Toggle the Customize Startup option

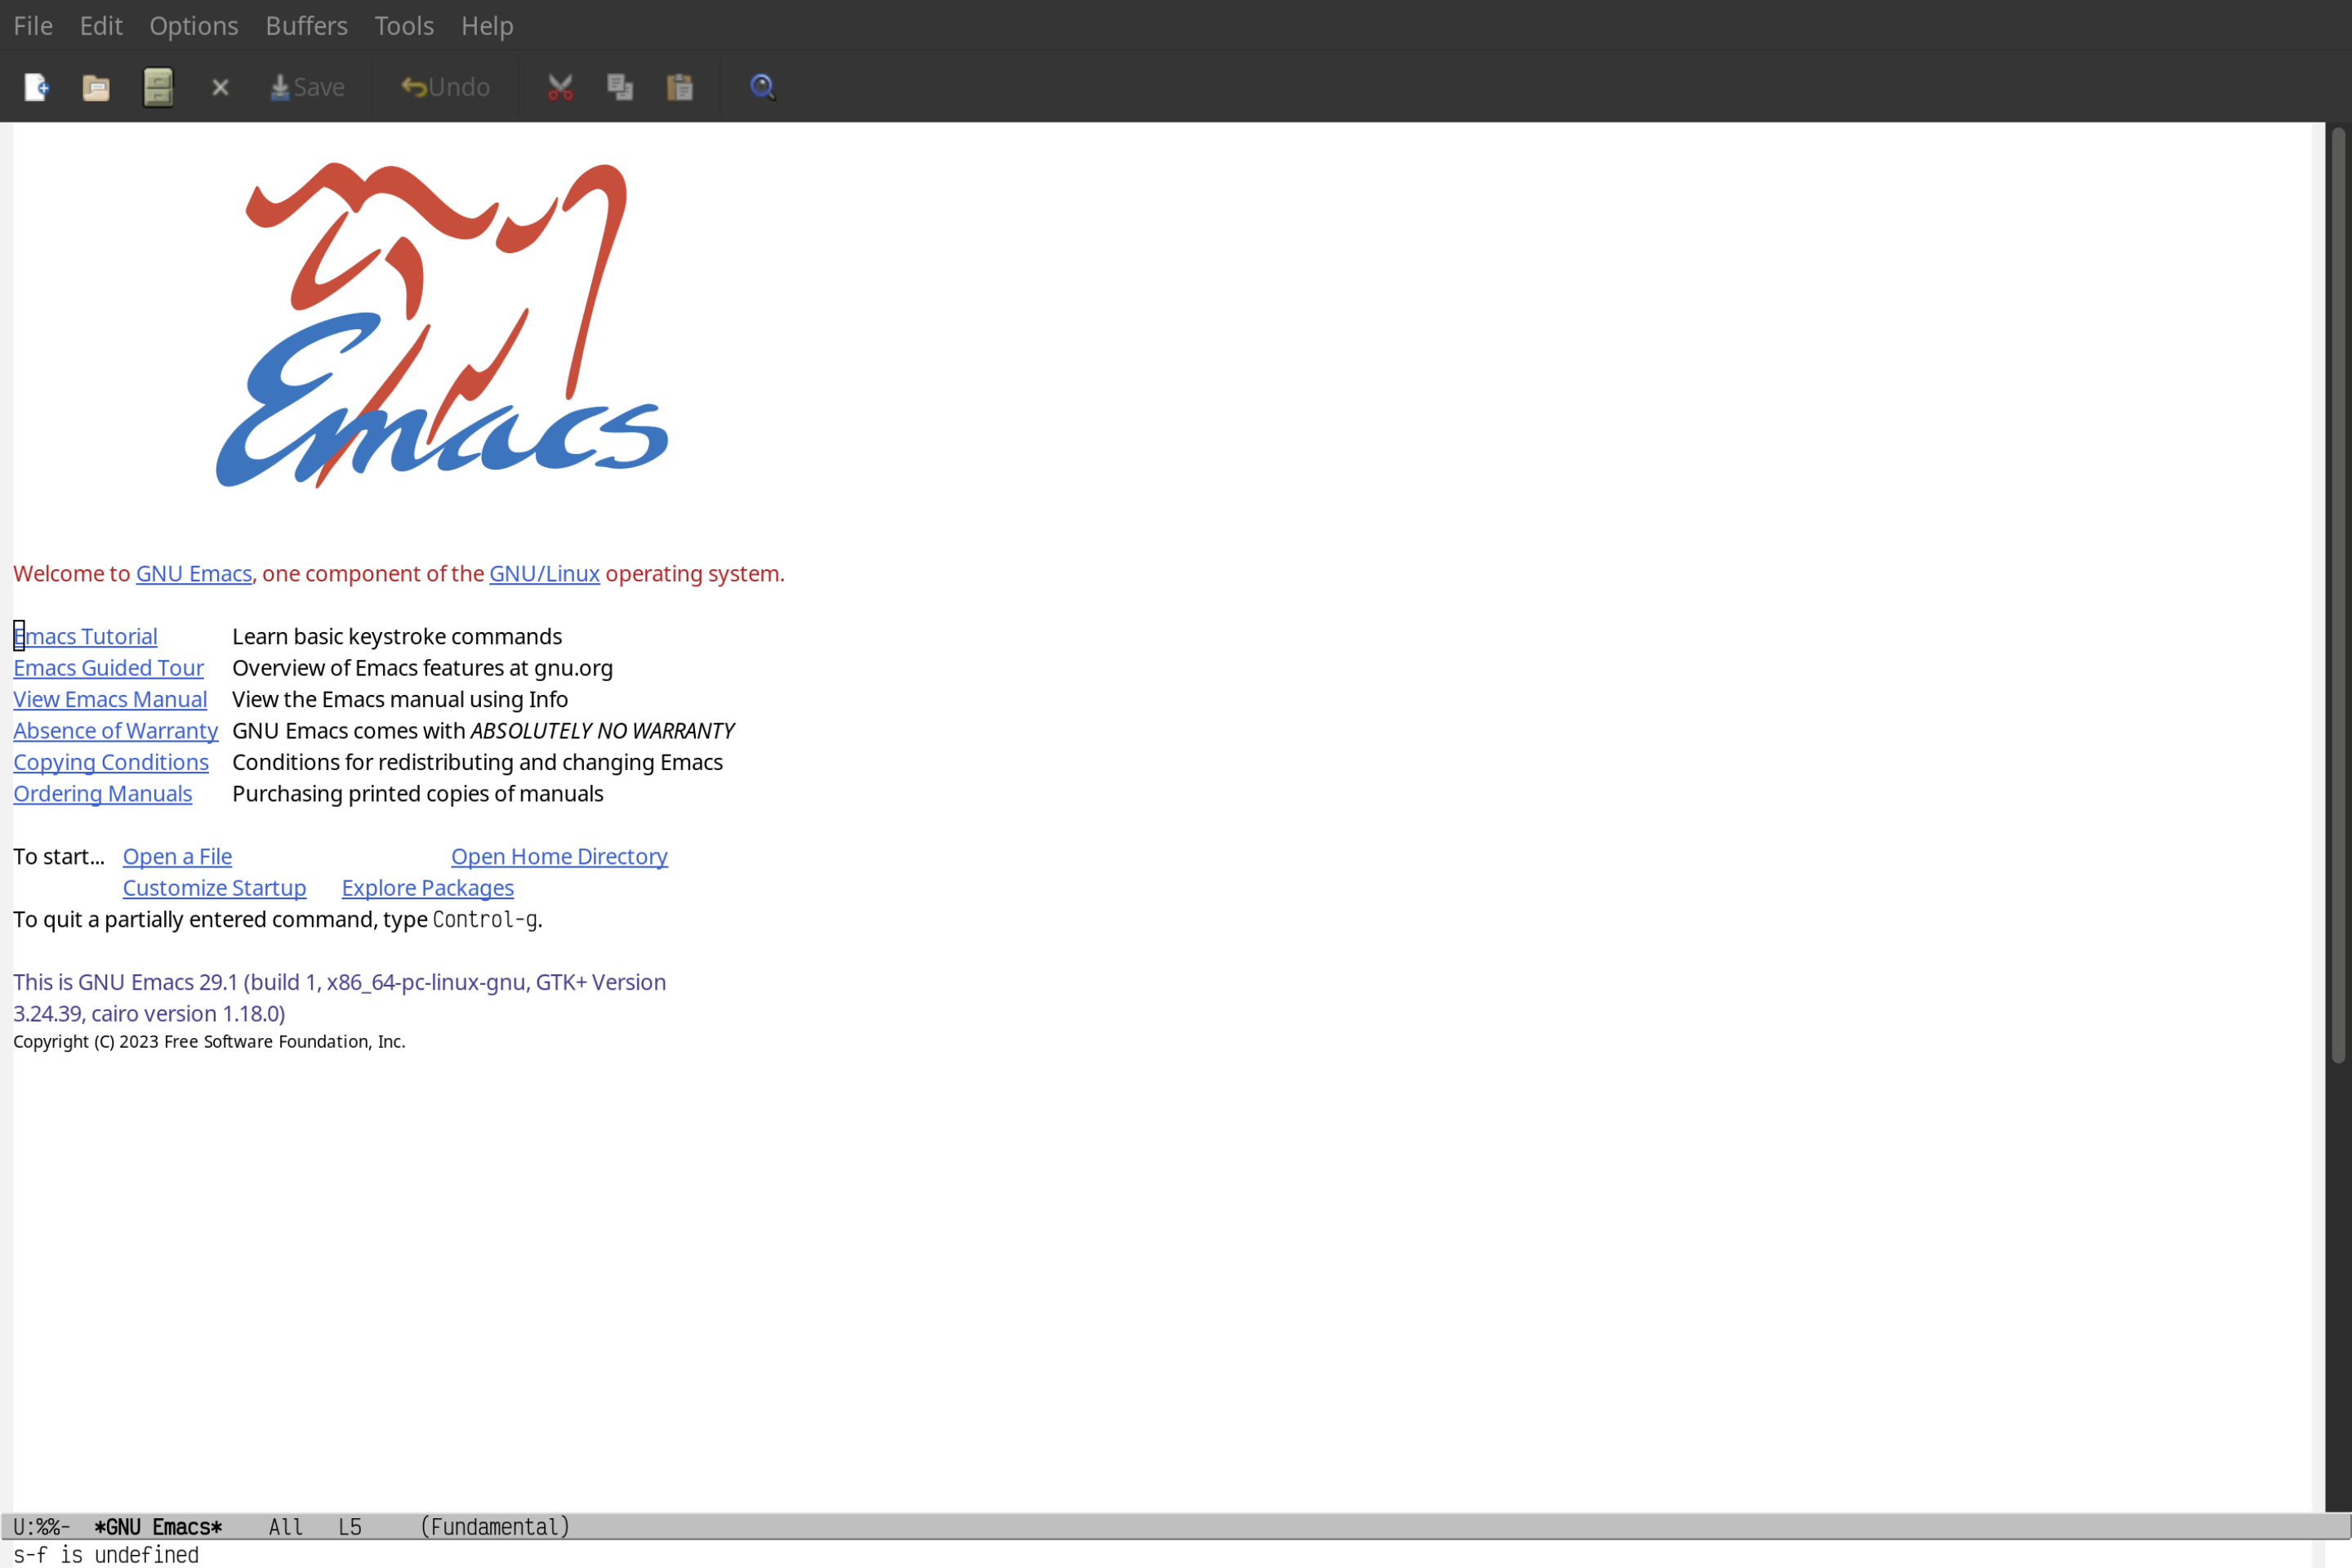coord(213,887)
